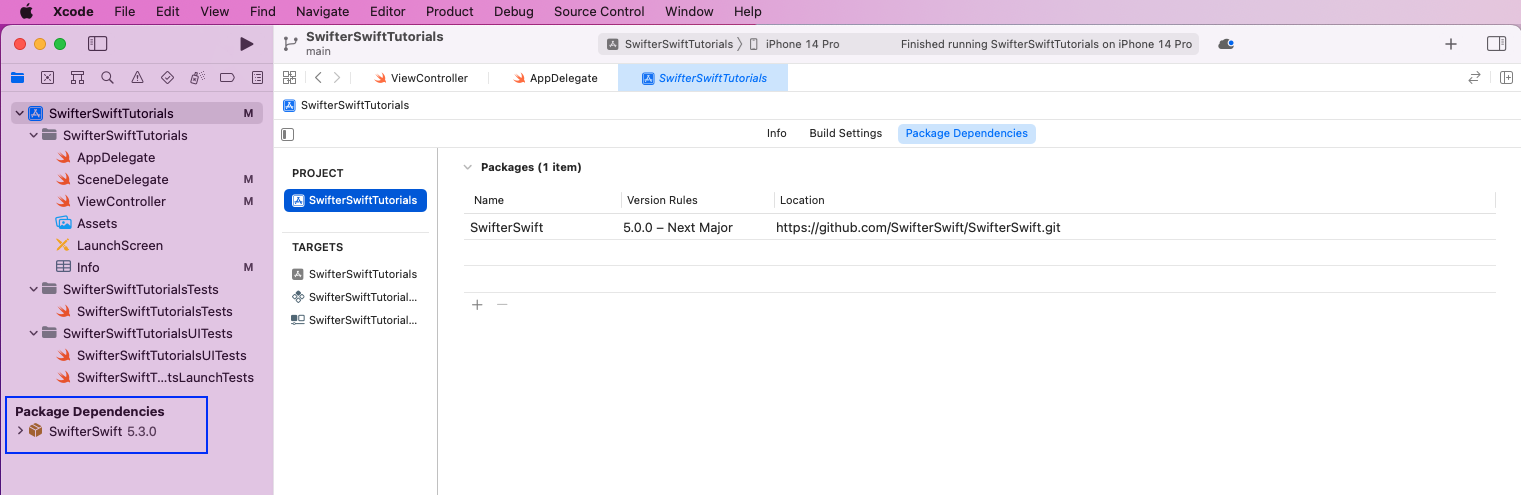The height and width of the screenshot is (495, 1521).
Task: Add editor split on right
Action: click(x=1506, y=78)
